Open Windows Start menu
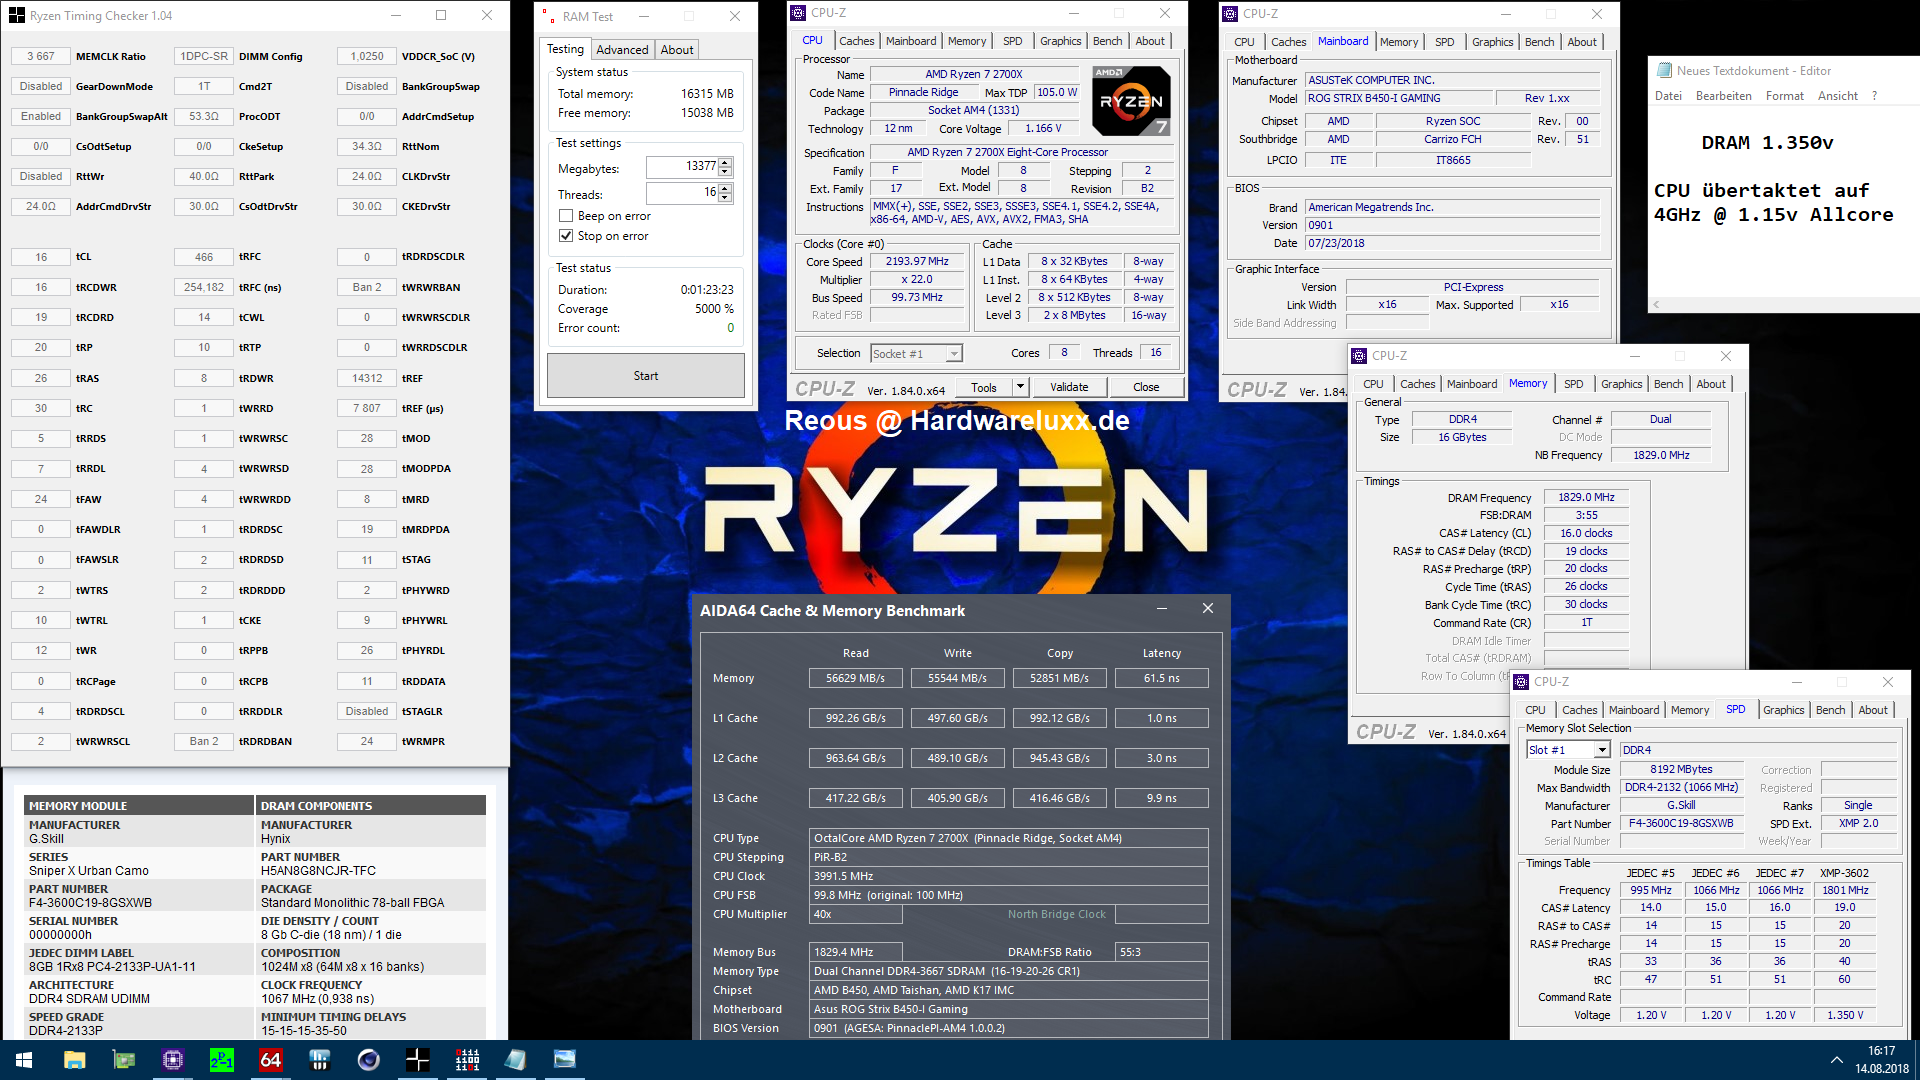 [x=24, y=1060]
